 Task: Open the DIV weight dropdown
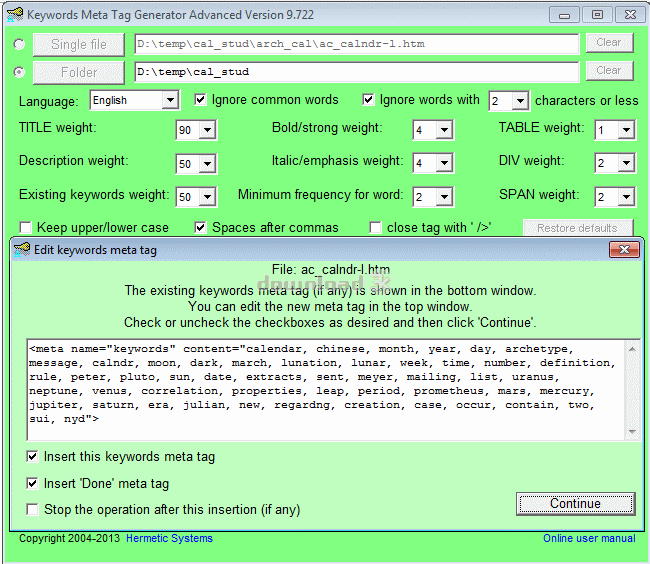pyautogui.click(x=626, y=163)
